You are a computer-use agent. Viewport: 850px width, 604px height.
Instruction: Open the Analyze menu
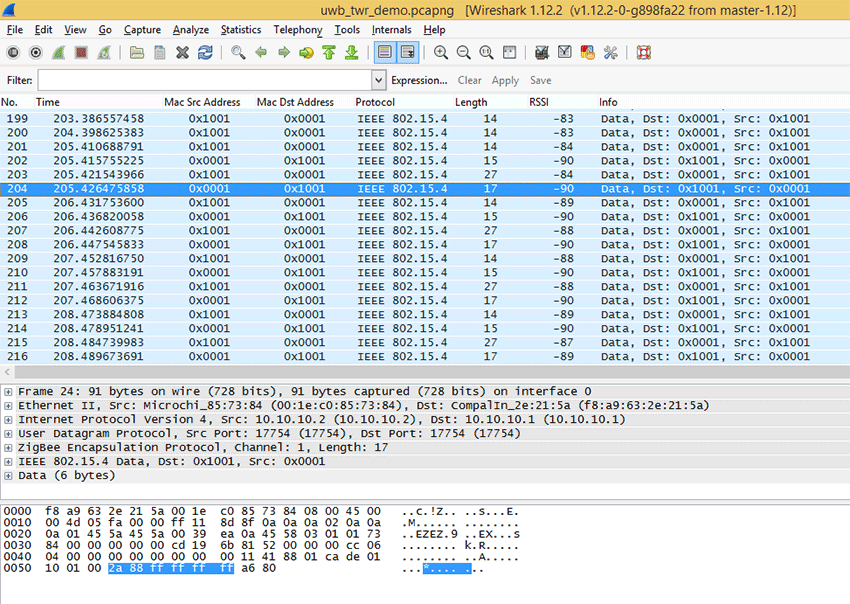tap(191, 30)
